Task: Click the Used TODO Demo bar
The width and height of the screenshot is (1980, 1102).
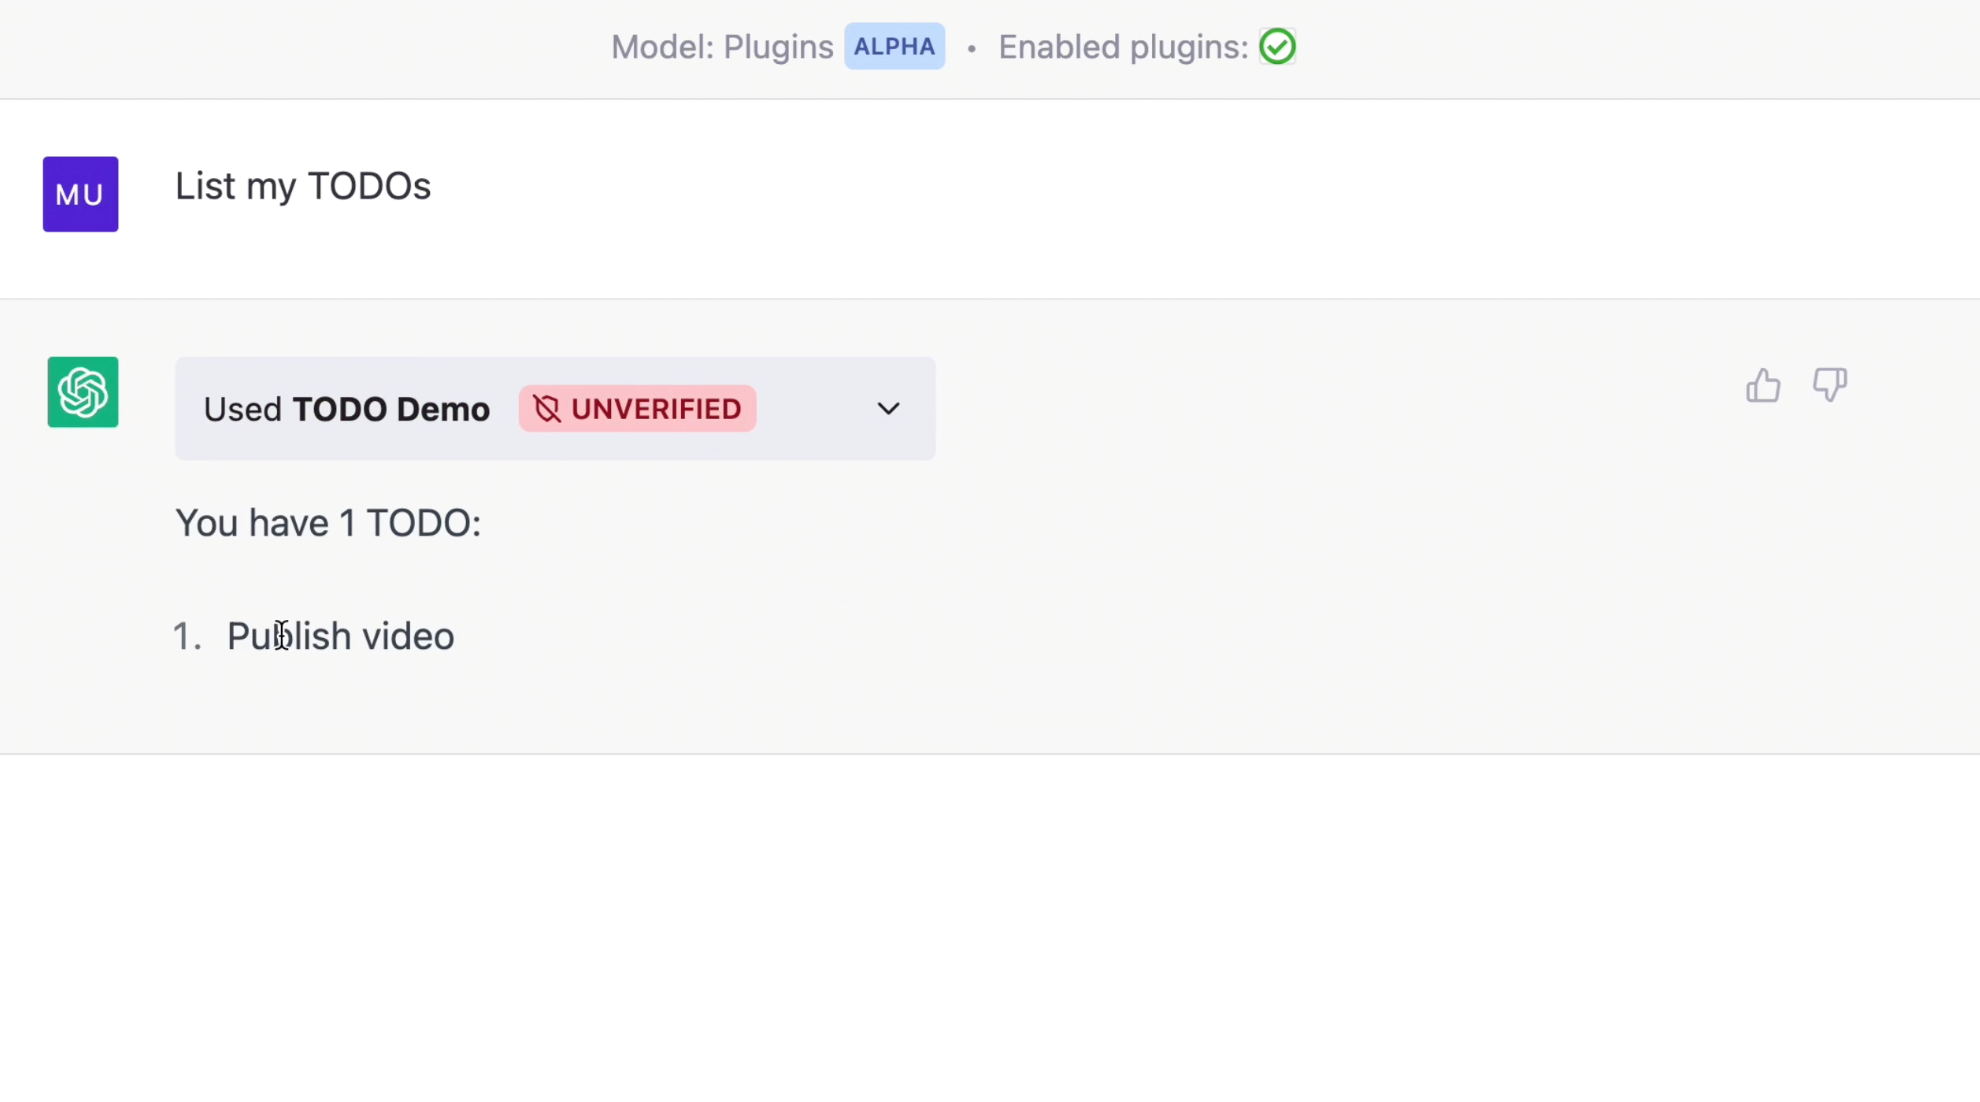Action: tap(555, 408)
